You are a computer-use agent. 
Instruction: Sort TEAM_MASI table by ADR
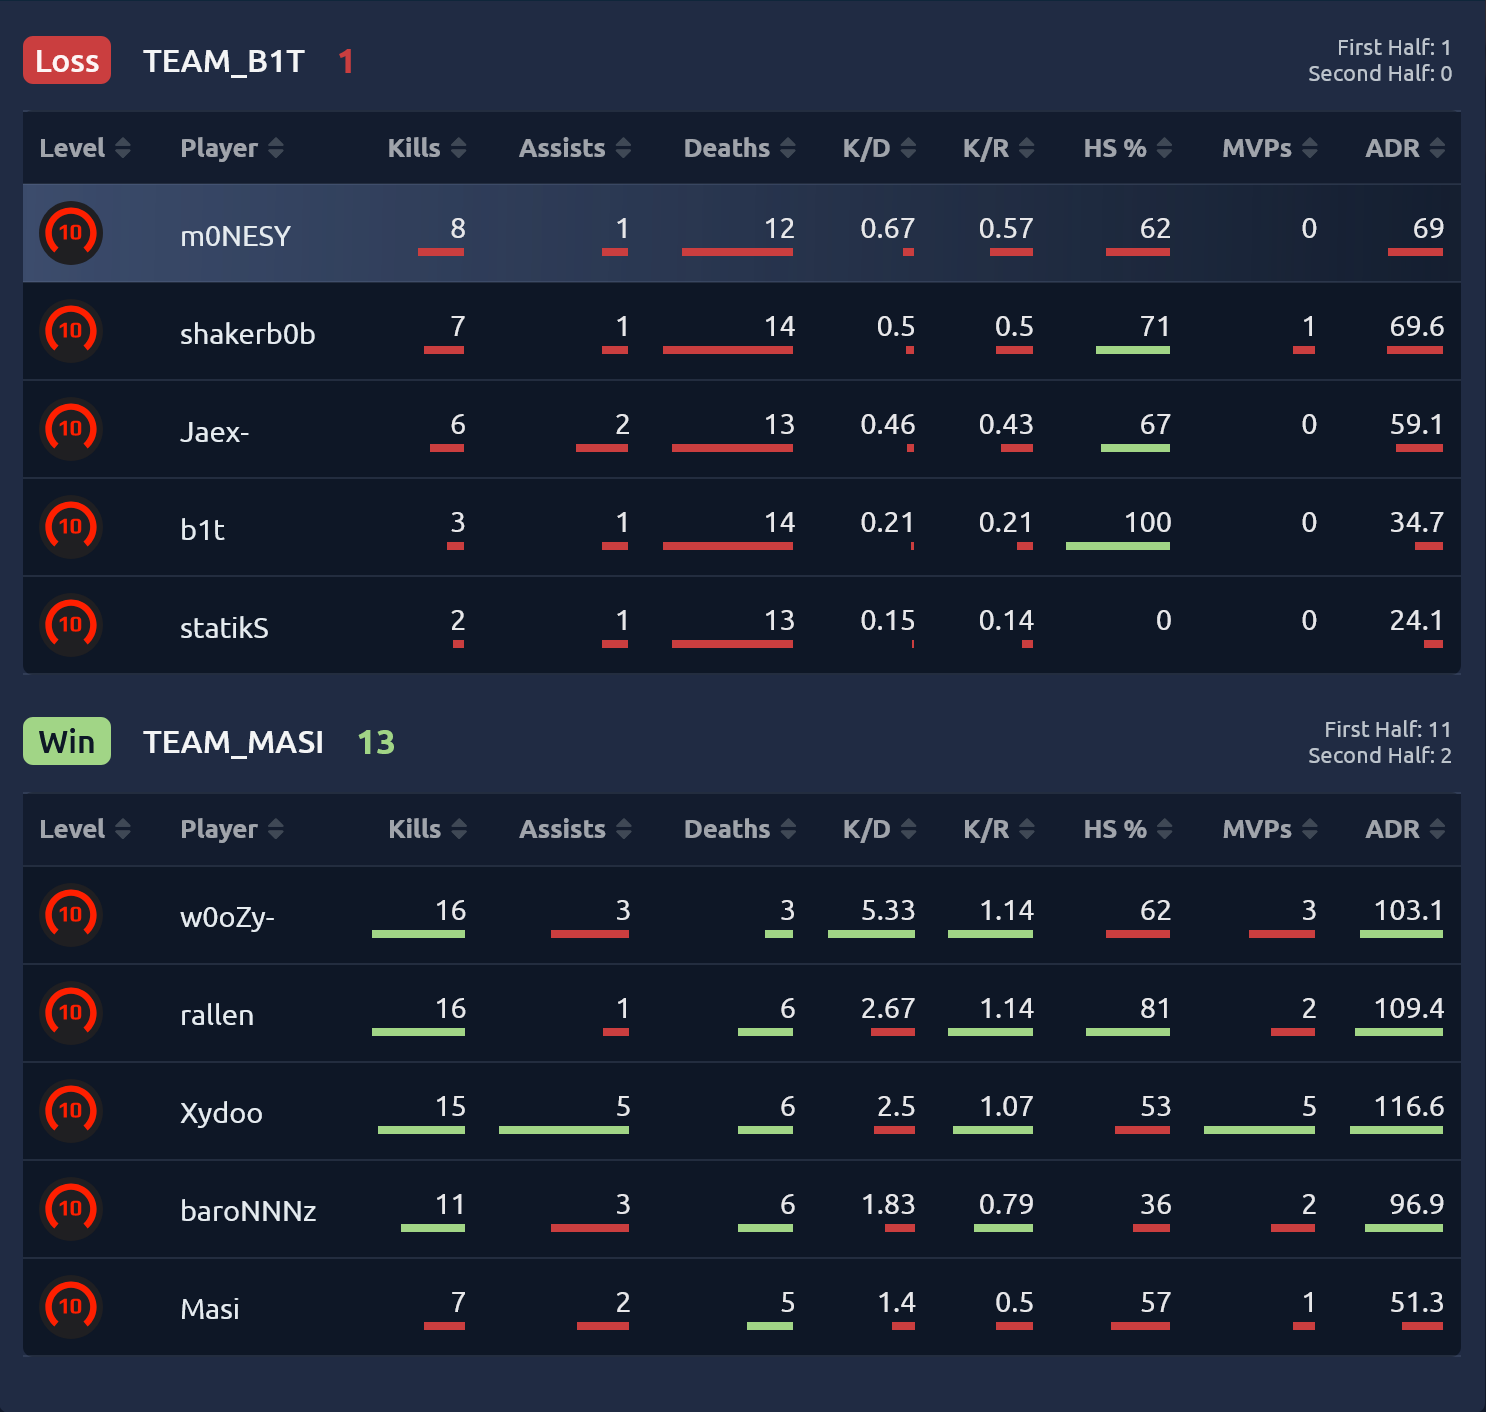pyautogui.click(x=1405, y=829)
